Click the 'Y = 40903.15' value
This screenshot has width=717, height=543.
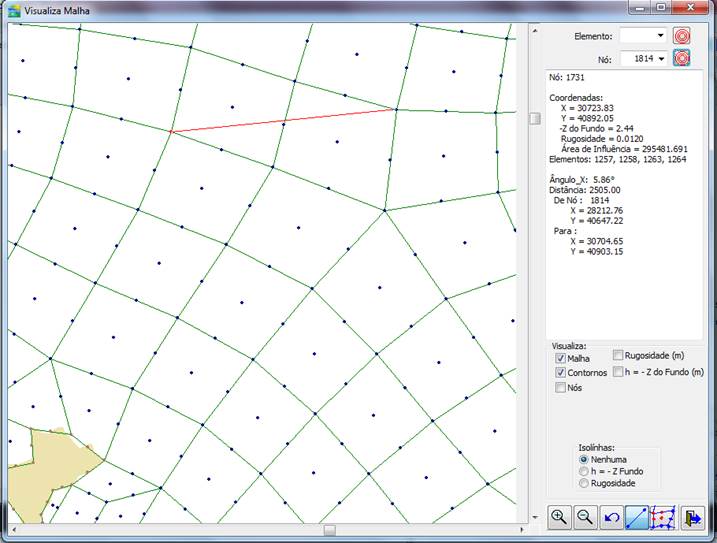[x=596, y=251]
